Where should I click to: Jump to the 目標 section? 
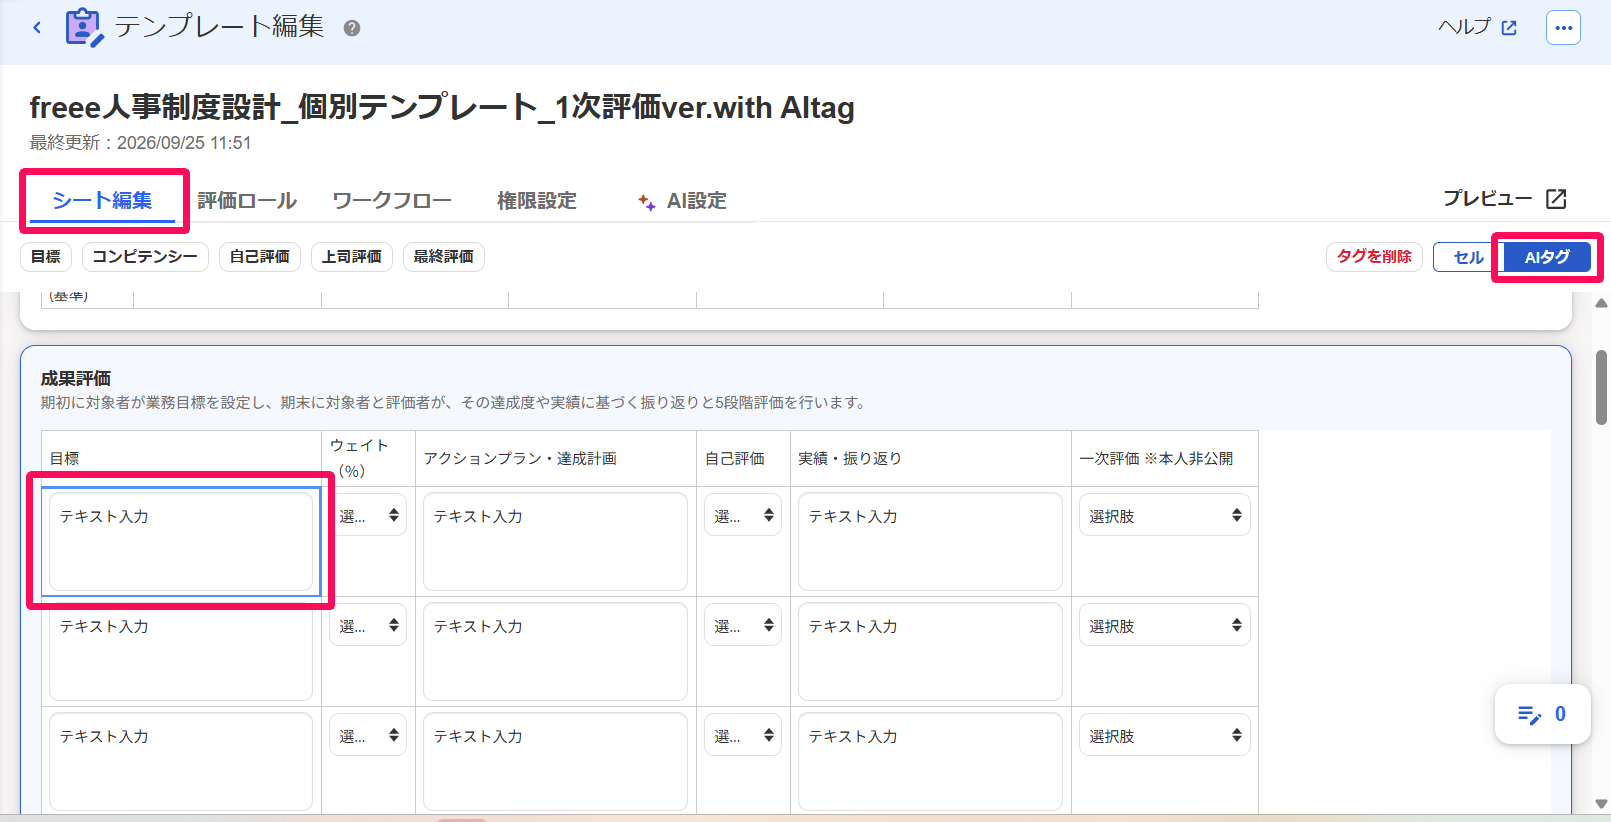(x=46, y=257)
